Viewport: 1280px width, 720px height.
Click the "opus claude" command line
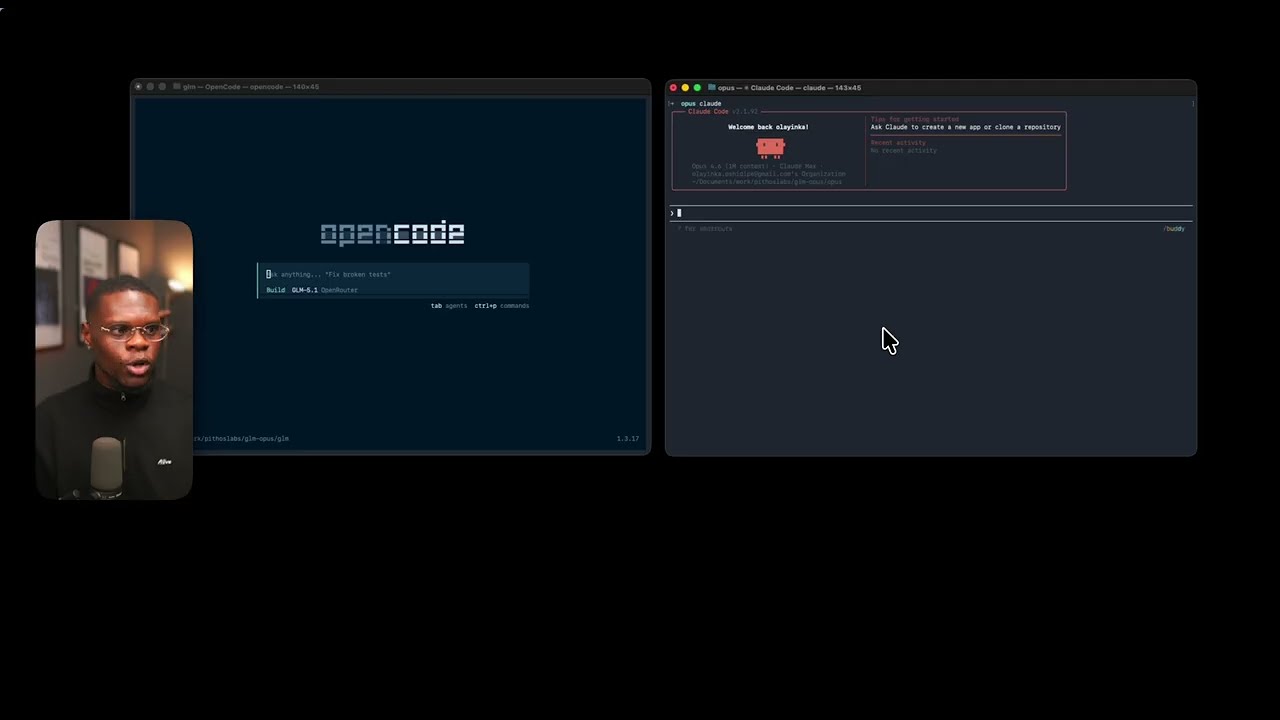pos(700,104)
